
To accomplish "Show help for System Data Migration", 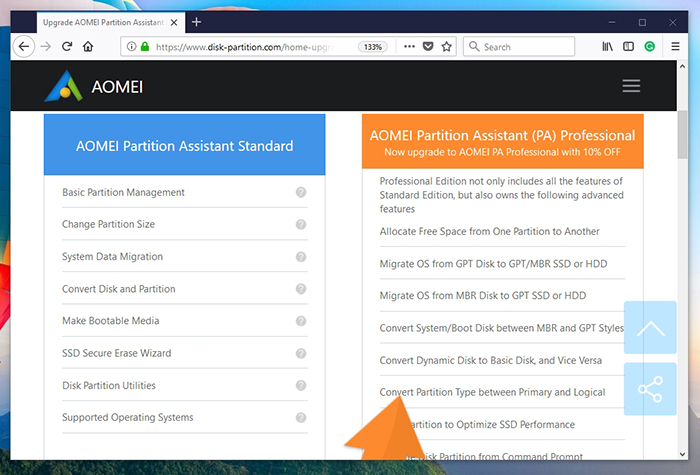I will [x=301, y=257].
